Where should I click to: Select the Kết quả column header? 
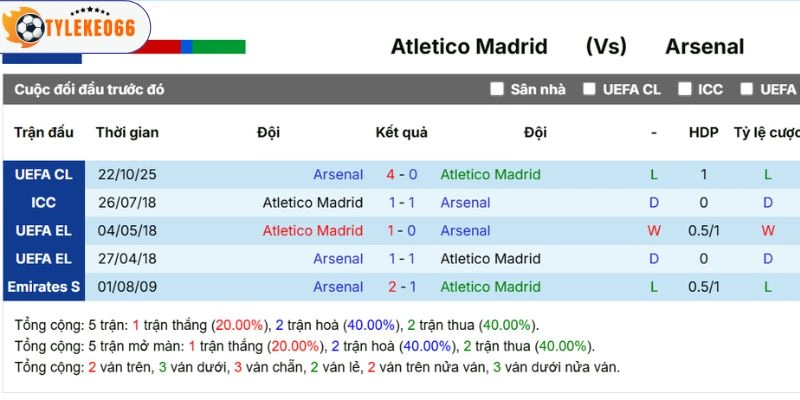click(x=401, y=132)
